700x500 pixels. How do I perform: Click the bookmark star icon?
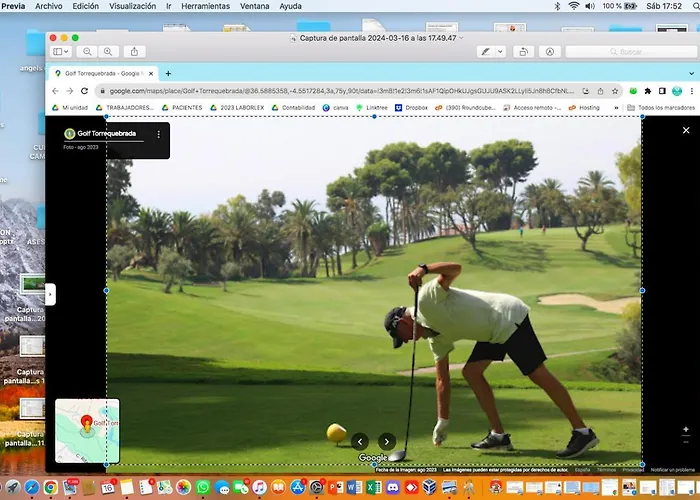(615, 91)
